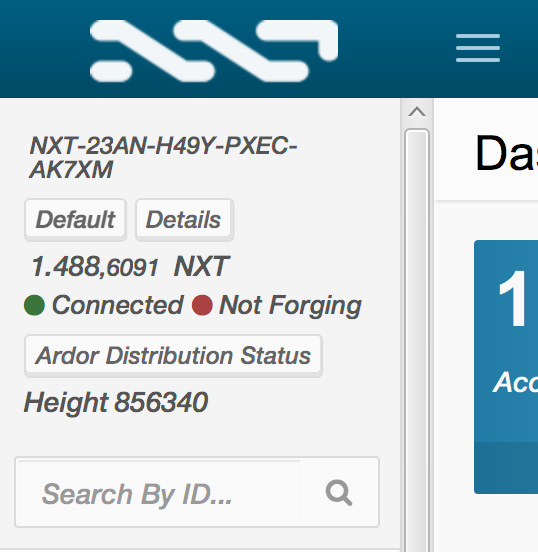This screenshot has height=552, width=538.
Task: Click the Height 856340 text
Action: [x=116, y=402]
